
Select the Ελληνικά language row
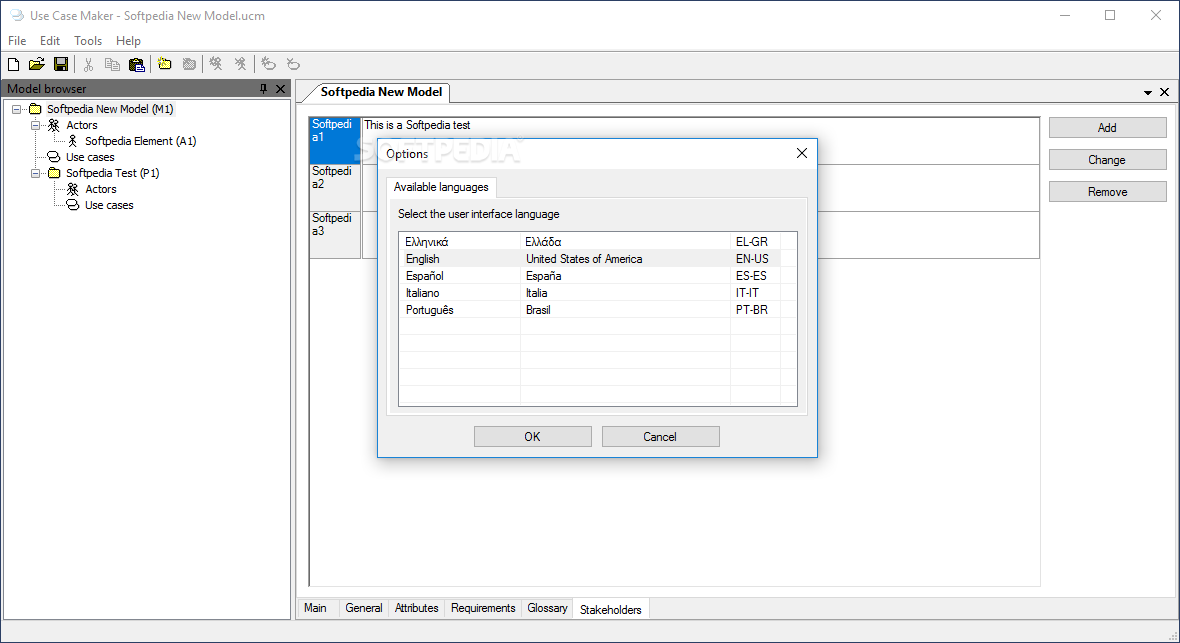(x=598, y=242)
